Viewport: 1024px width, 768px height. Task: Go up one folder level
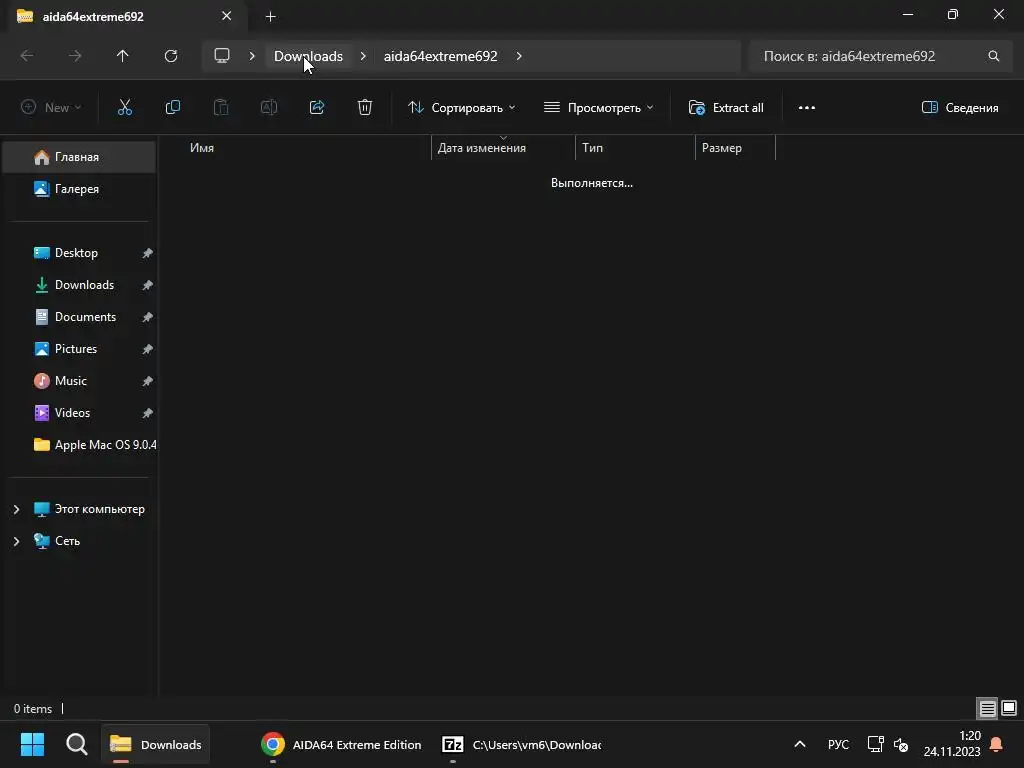click(123, 56)
